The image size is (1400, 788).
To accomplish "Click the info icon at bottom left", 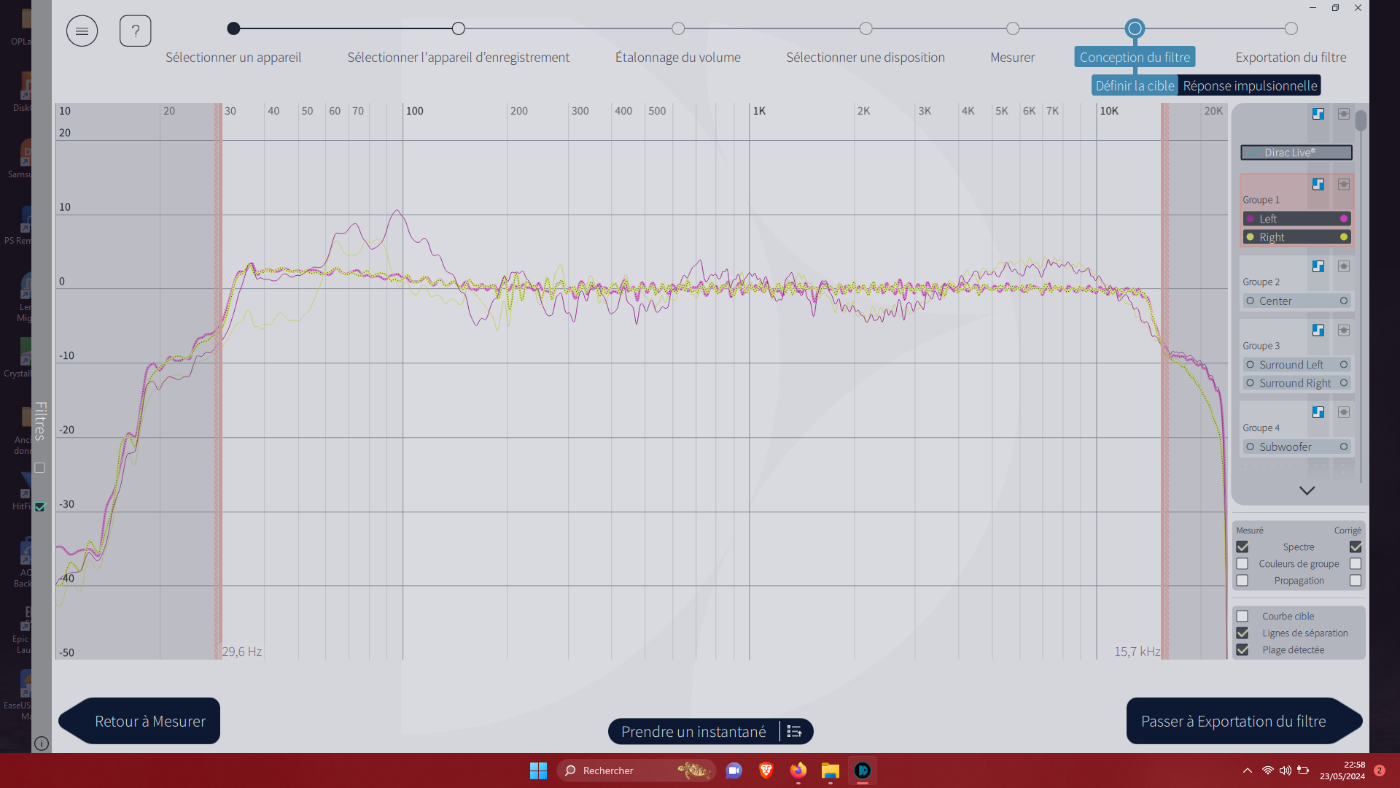I will pos(41,743).
